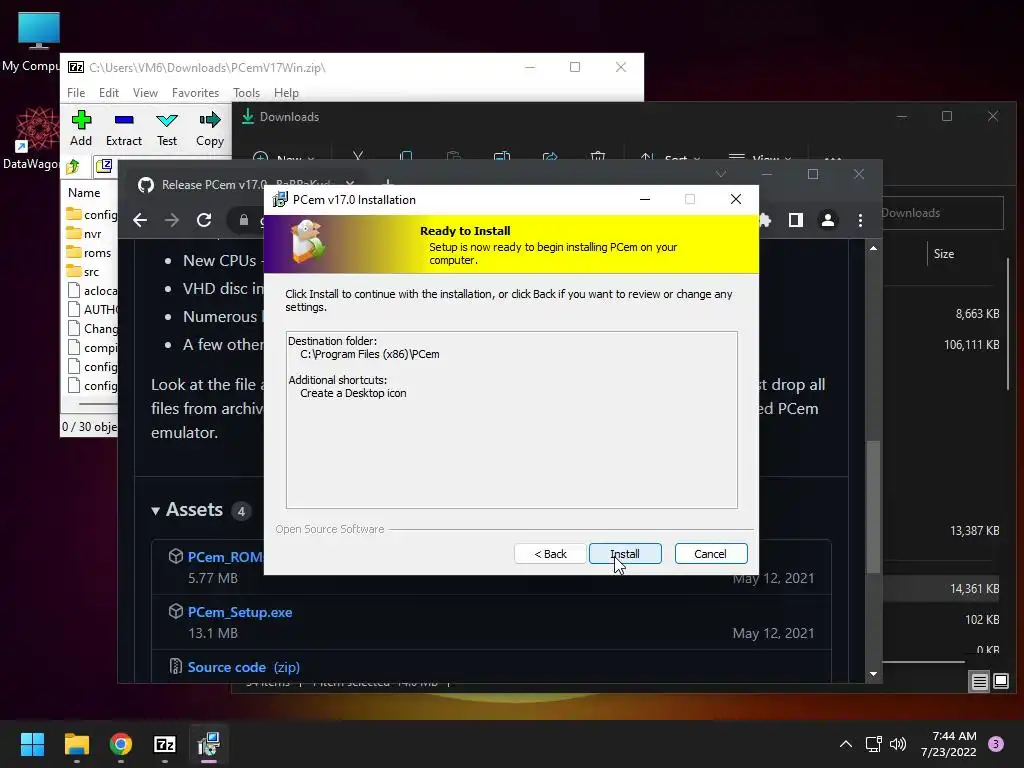Download Source code (zip)
This screenshot has height=768, width=1024.
click(x=244, y=667)
